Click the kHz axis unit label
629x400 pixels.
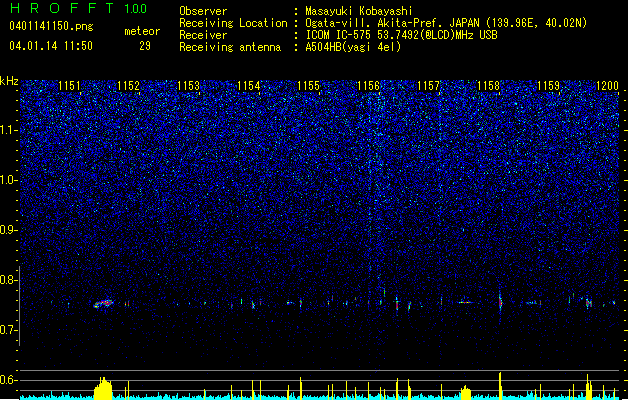pyautogui.click(x=9, y=81)
